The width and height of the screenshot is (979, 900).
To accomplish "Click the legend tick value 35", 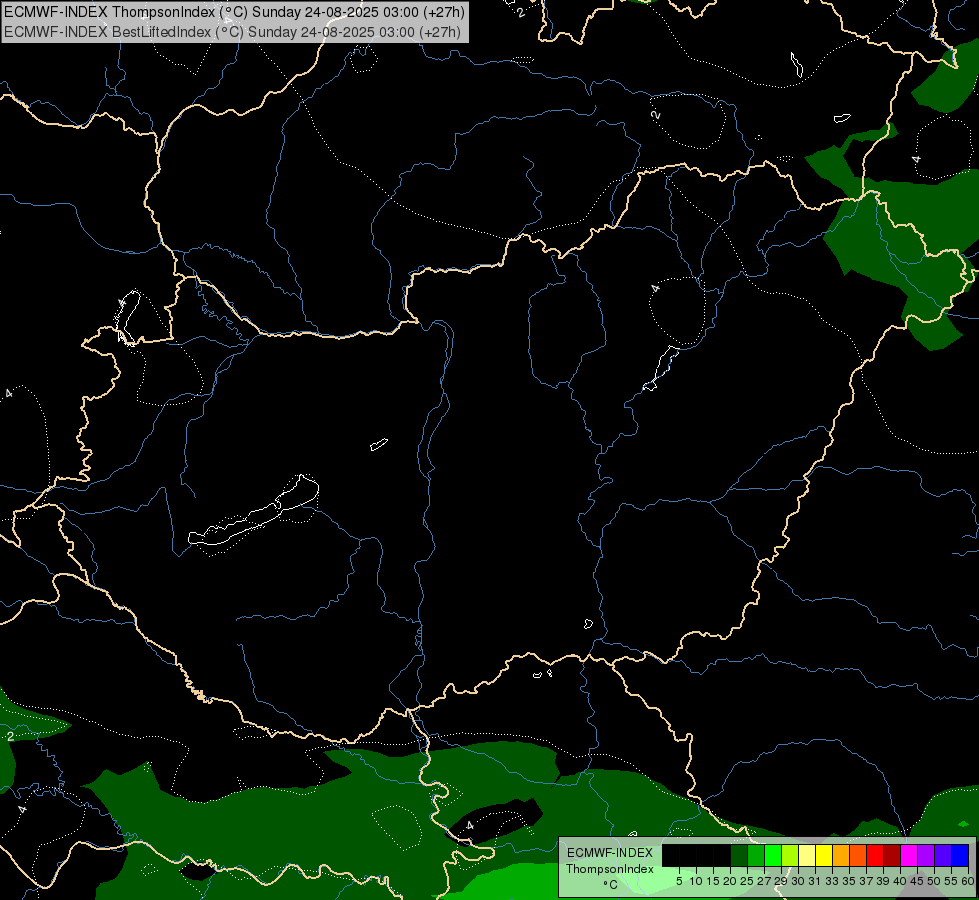I will click(849, 881).
